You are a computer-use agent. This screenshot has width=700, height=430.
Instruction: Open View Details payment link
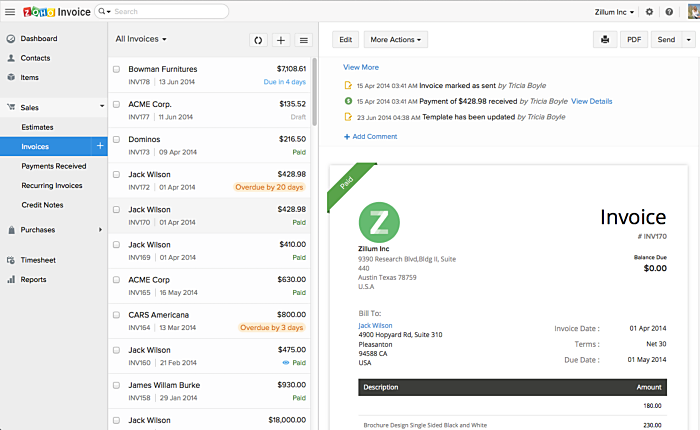click(x=592, y=101)
